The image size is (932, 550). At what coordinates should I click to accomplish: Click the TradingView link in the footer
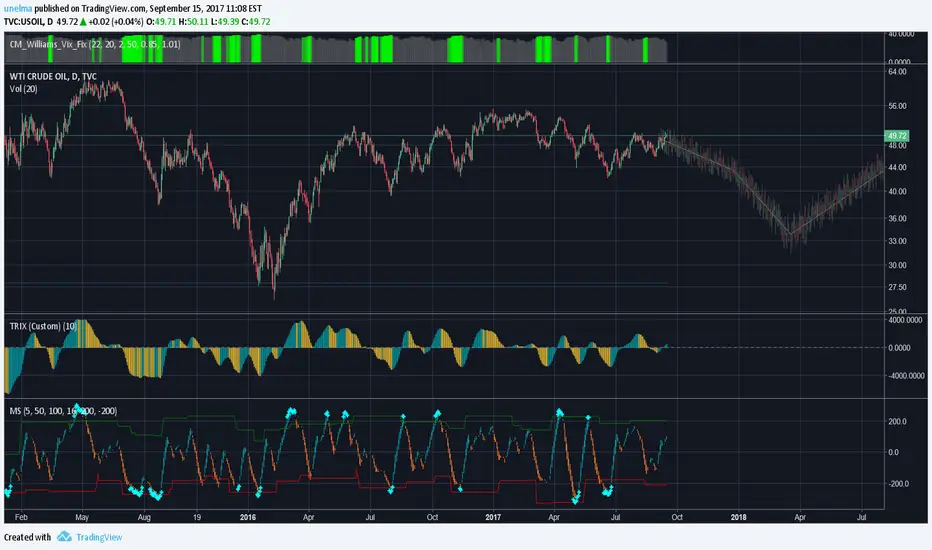click(99, 537)
